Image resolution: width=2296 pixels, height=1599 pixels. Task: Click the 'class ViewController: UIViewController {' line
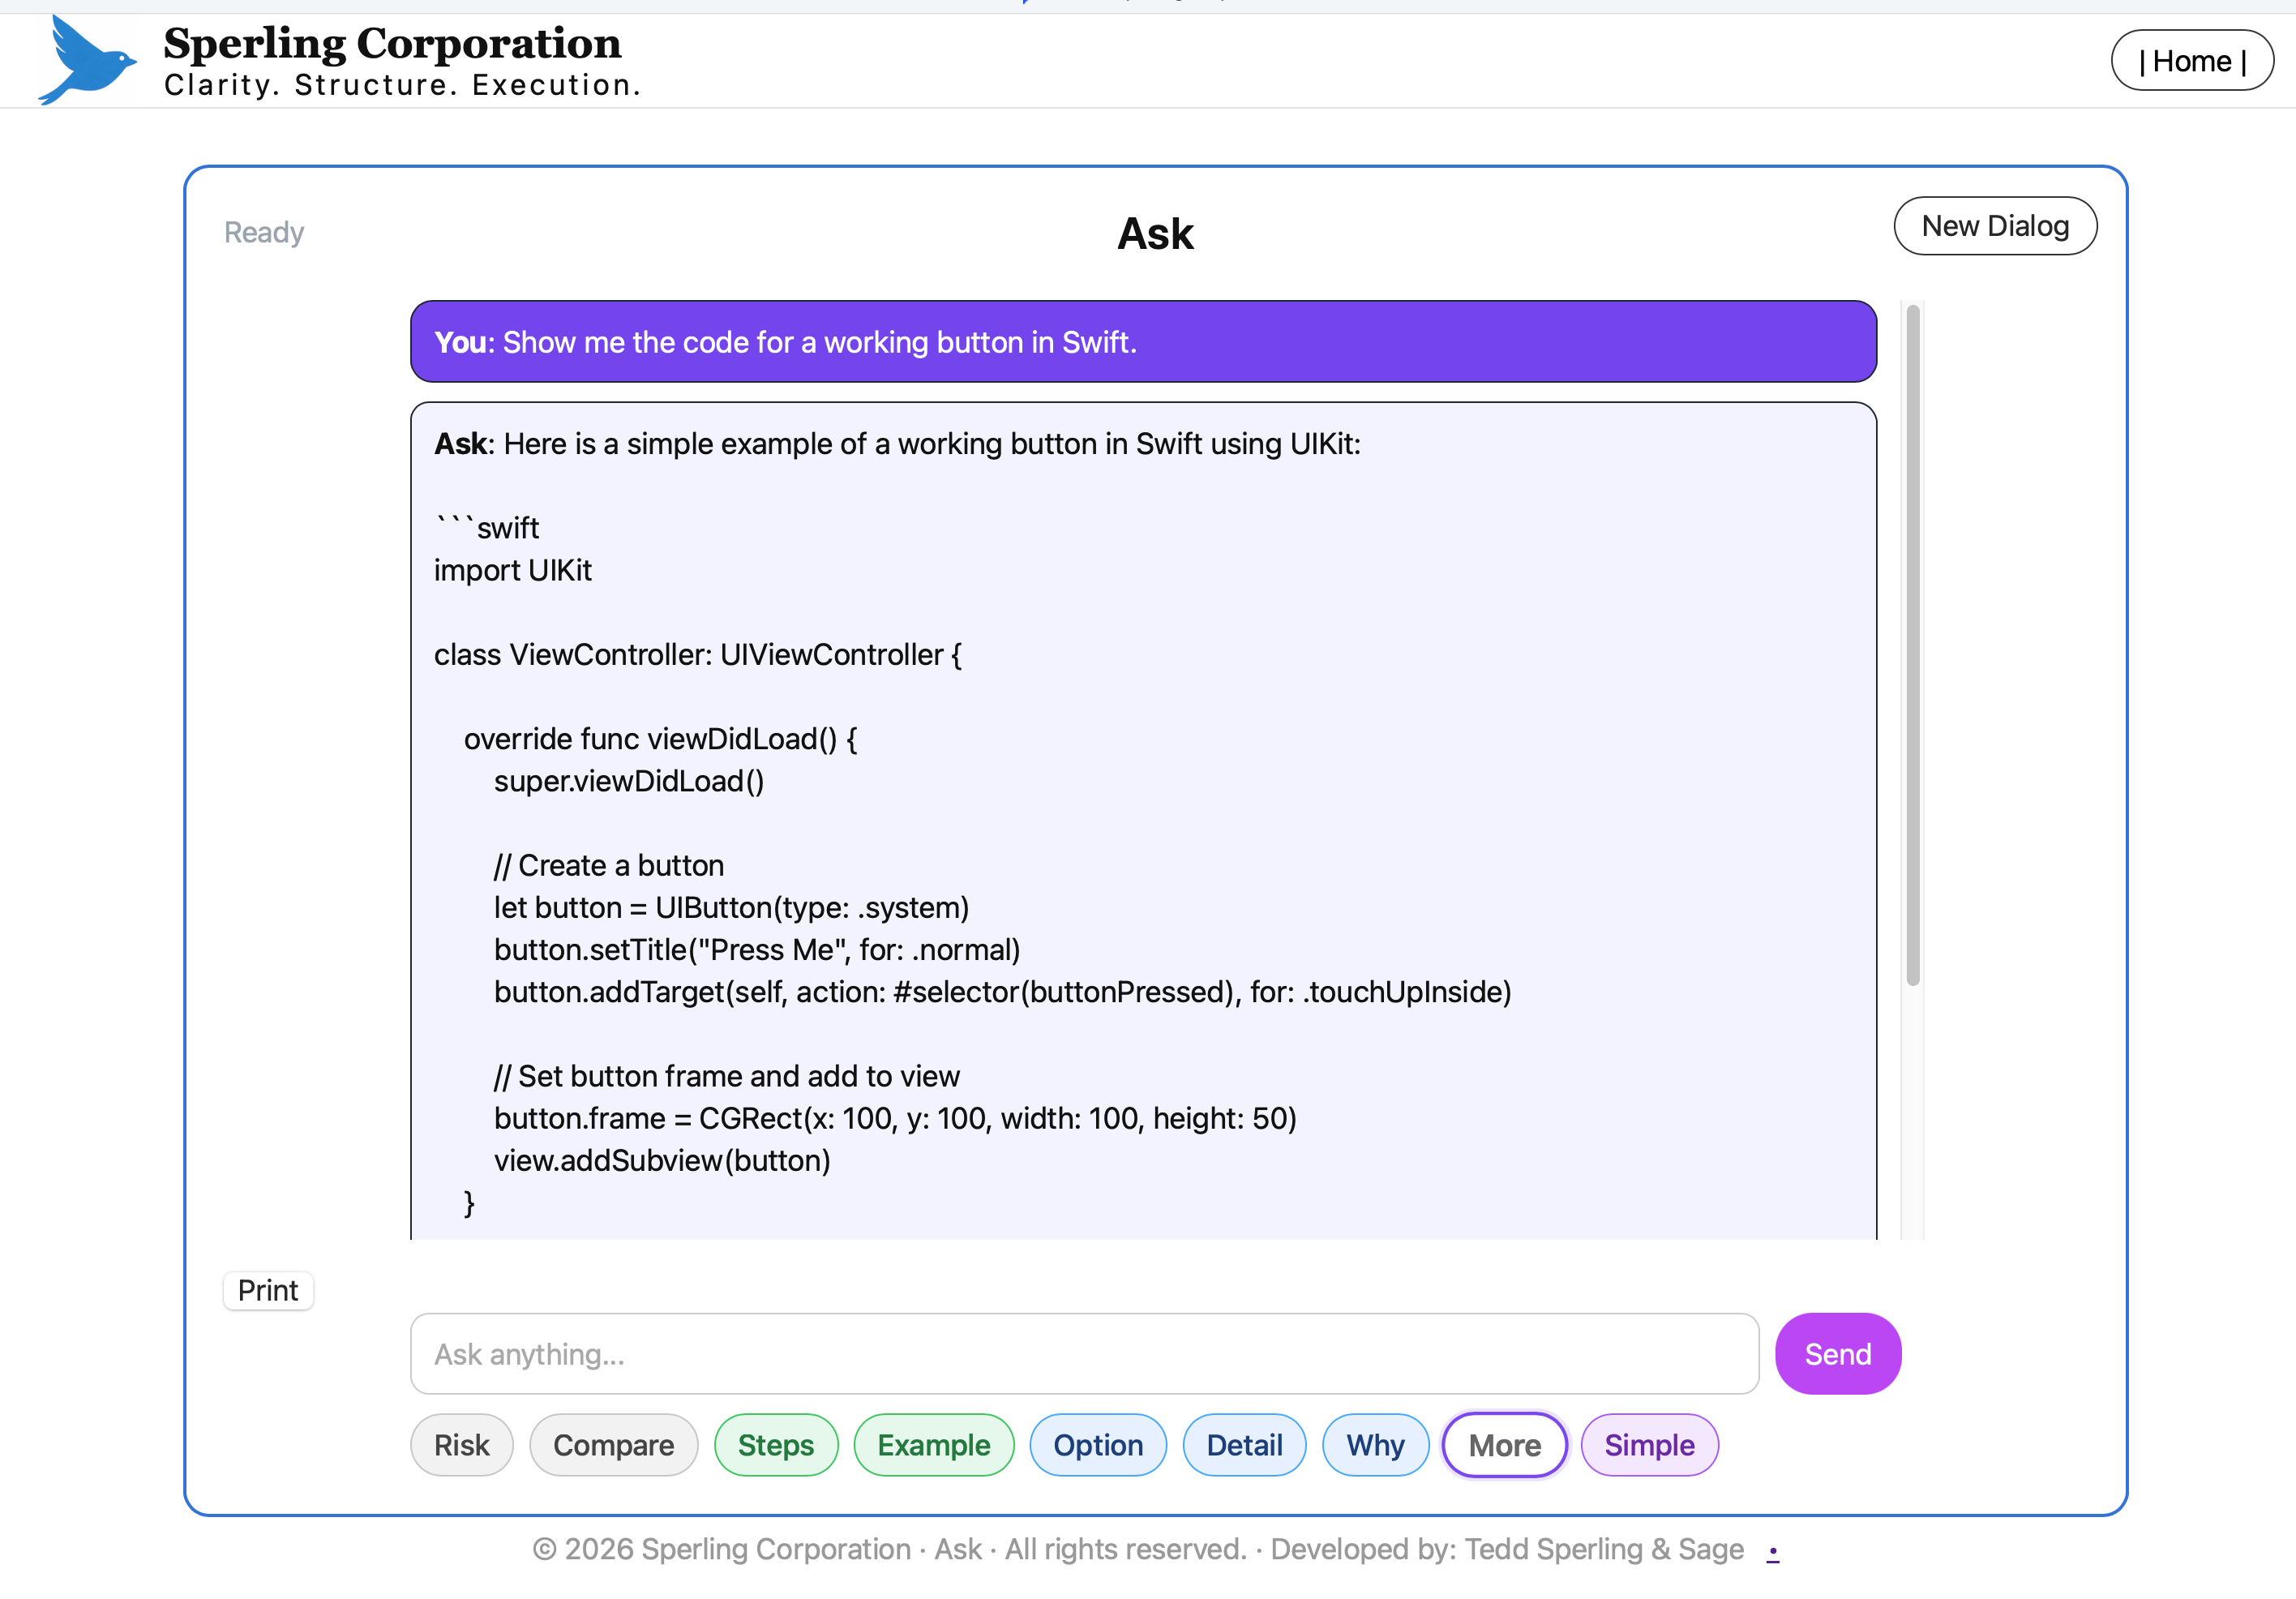tap(698, 654)
